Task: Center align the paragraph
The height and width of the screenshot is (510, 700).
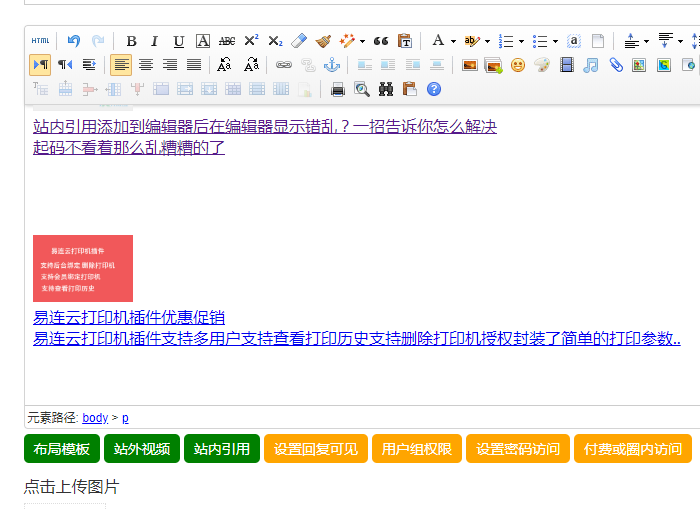Action: pos(146,65)
